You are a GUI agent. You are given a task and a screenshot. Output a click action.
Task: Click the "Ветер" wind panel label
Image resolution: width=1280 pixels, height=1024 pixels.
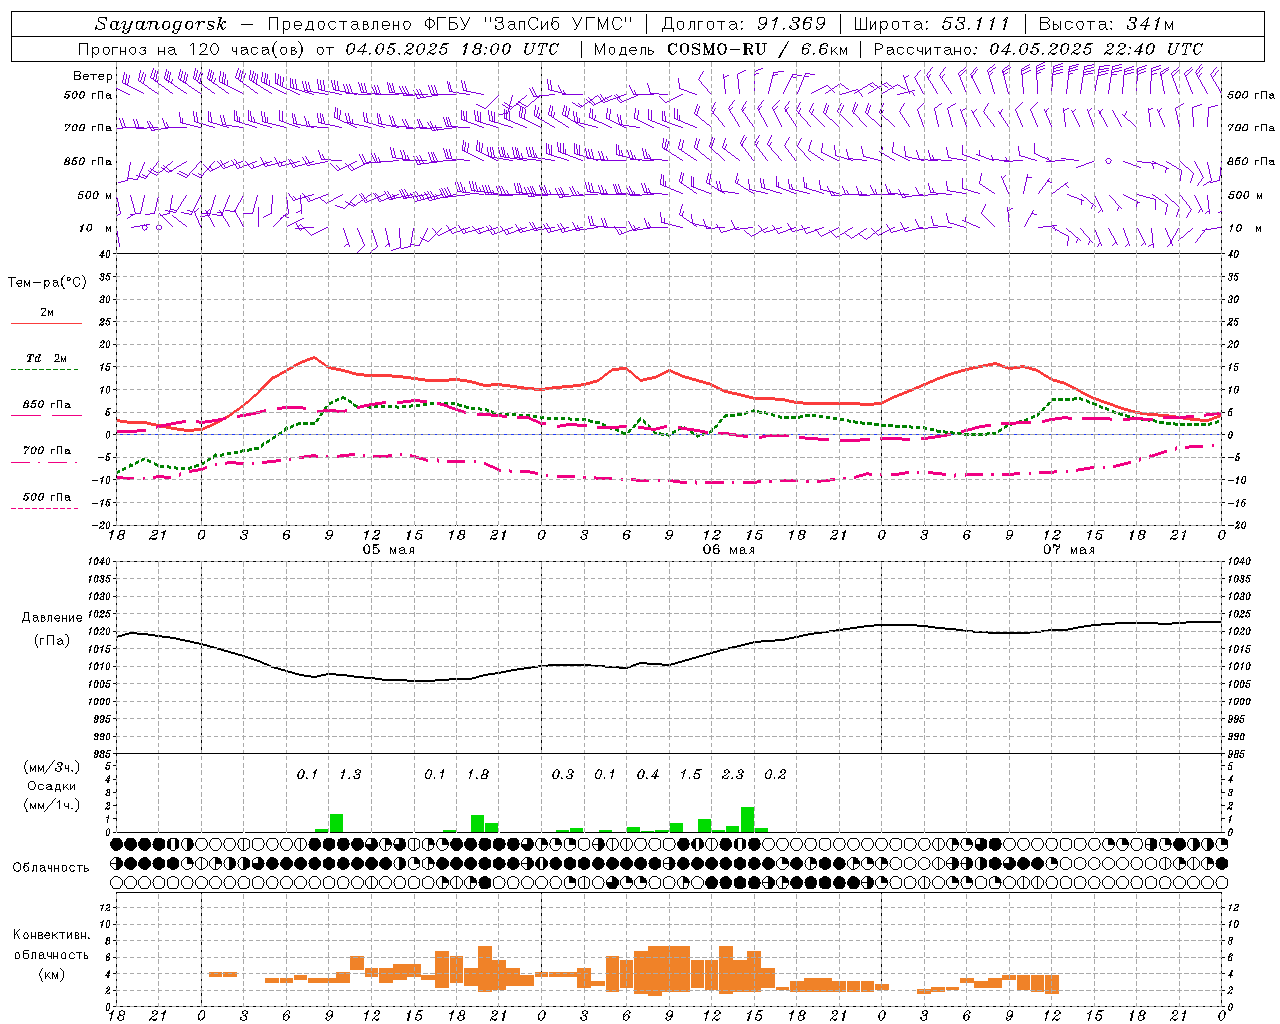[92, 76]
